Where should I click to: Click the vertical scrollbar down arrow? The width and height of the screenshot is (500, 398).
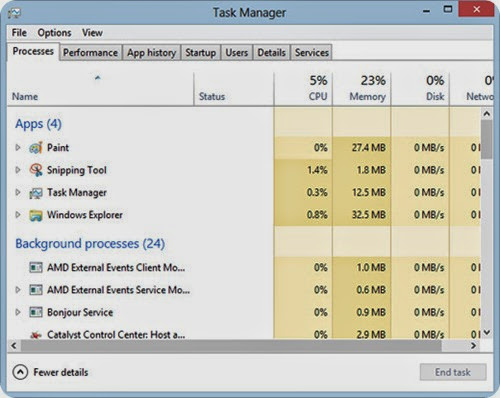coord(487,332)
